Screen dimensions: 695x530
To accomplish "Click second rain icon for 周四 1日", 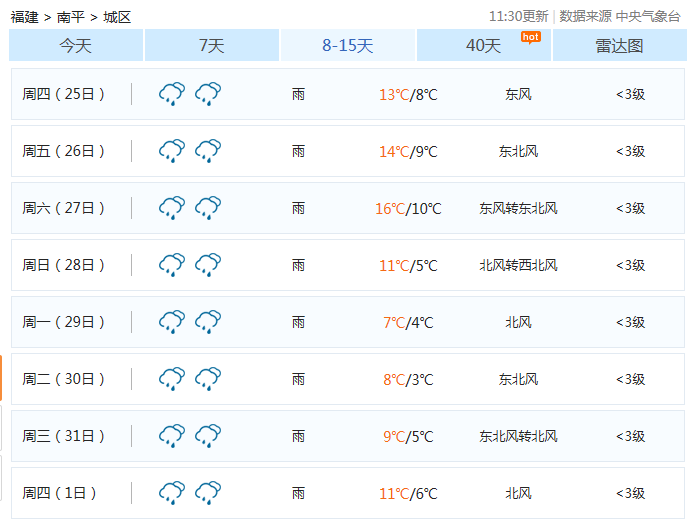I will [208, 493].
